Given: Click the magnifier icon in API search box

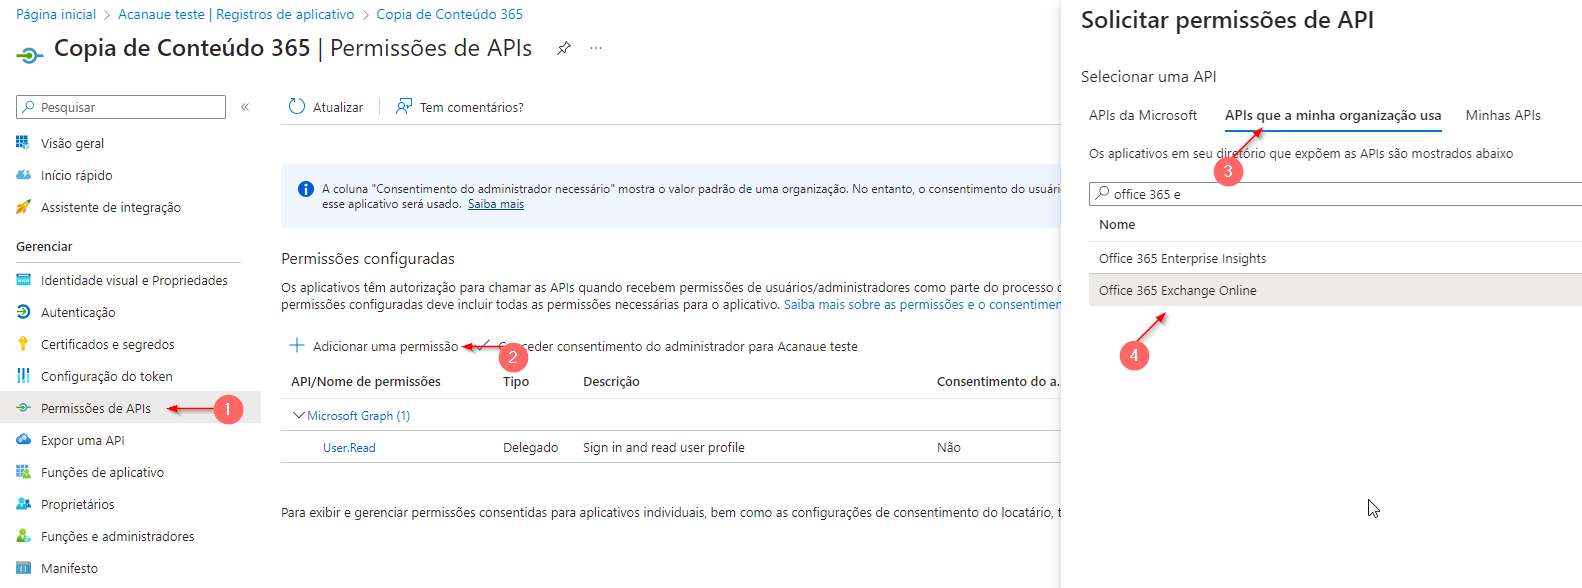Looking at the screenshot, I should pyautogui.click(x=1102, y=193).
